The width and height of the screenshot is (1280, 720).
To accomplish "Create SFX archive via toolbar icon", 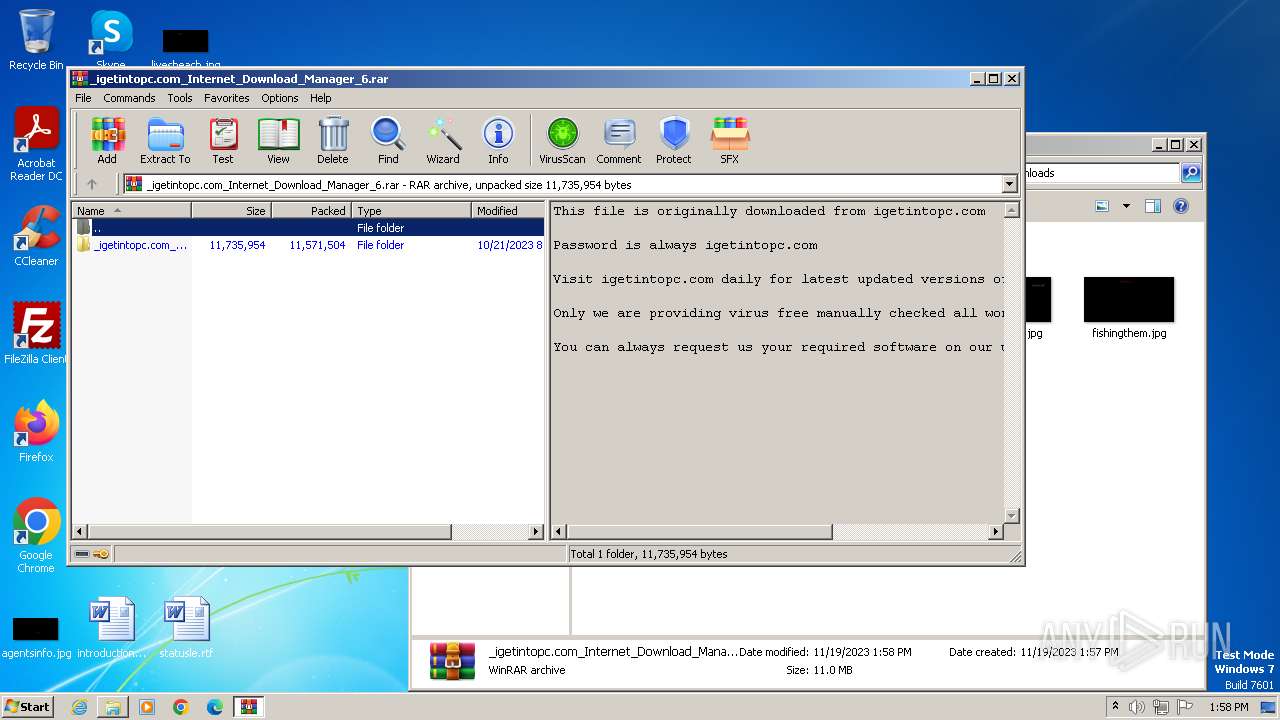I will click(730, 141).
